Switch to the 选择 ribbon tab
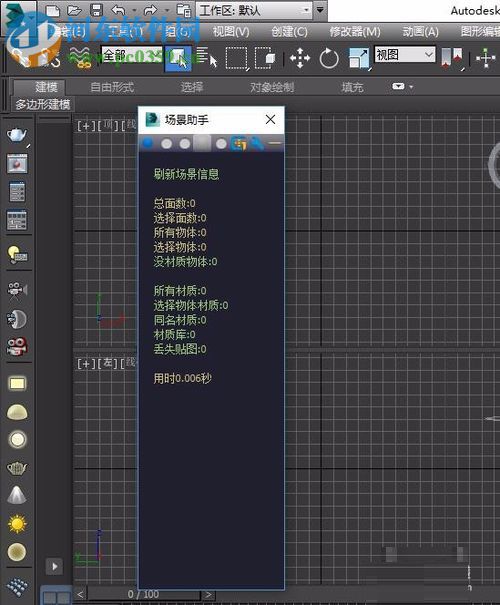 click(192, 87)
